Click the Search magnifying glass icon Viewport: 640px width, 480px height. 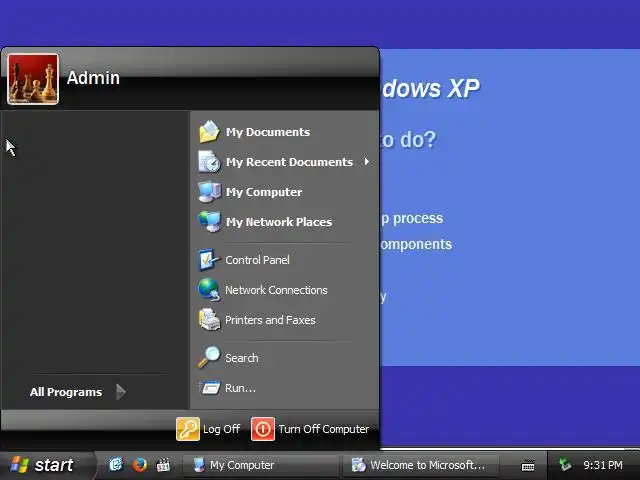pos(209,358)
